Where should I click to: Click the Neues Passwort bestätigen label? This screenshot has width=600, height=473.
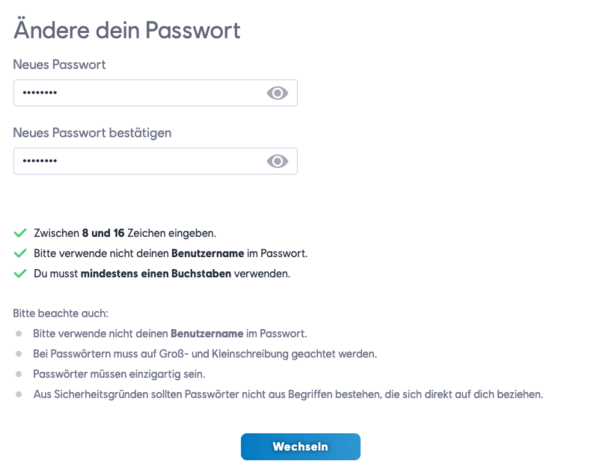[x=92, y=133]
